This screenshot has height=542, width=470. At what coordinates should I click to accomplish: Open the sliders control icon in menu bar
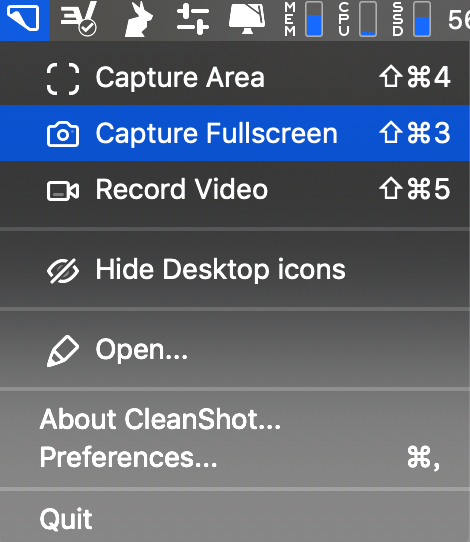tap(193, 19)
